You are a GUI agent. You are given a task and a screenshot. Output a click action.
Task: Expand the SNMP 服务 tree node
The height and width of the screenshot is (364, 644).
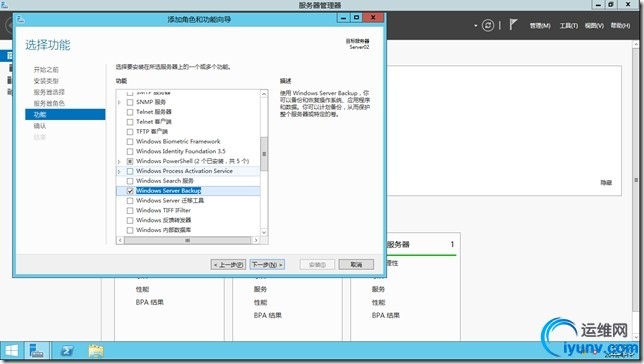(x=120, y=102)
